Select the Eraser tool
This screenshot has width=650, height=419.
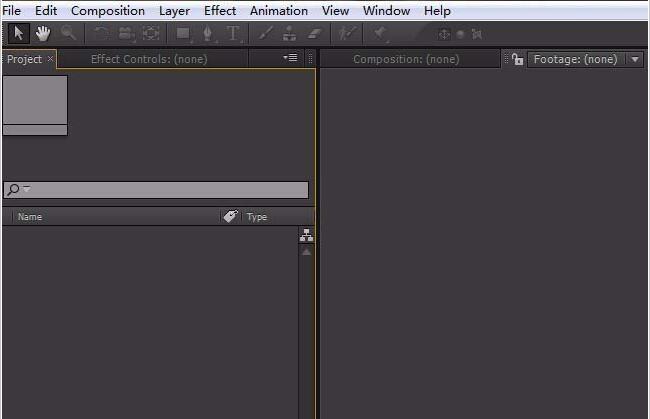(x=315, y=34)
